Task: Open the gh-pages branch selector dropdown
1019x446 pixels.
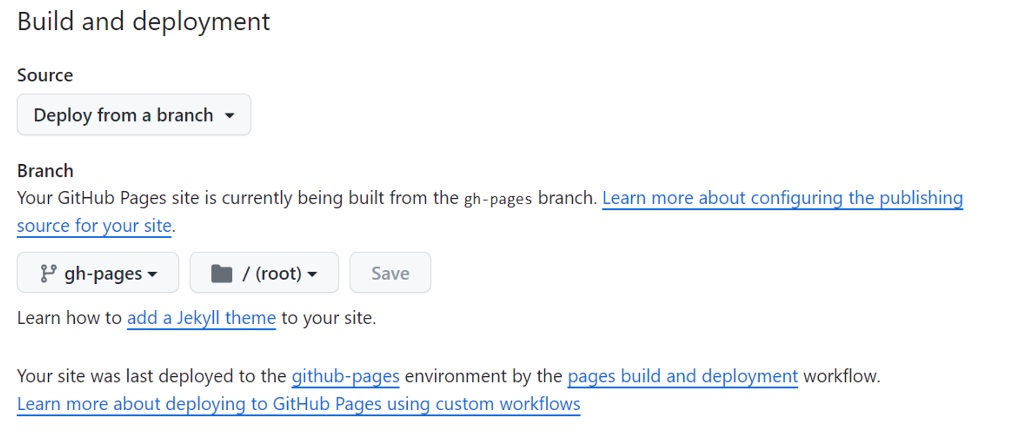Action: [x=97, y=273]
